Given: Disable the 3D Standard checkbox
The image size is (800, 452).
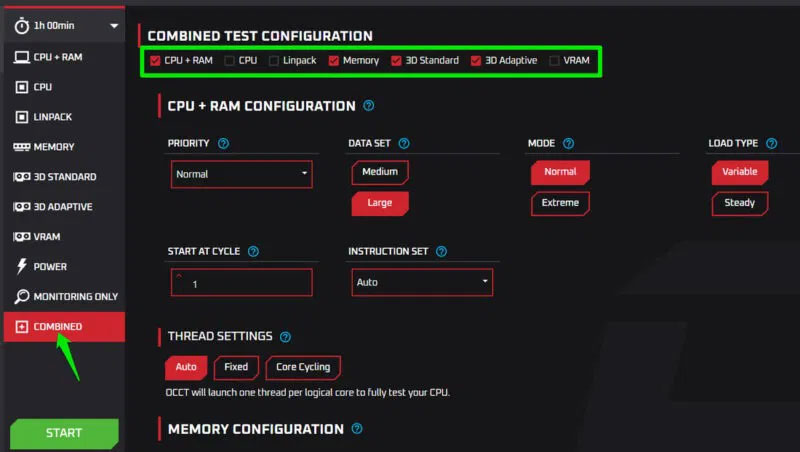Looking at the screenshot, I should 396,61.
